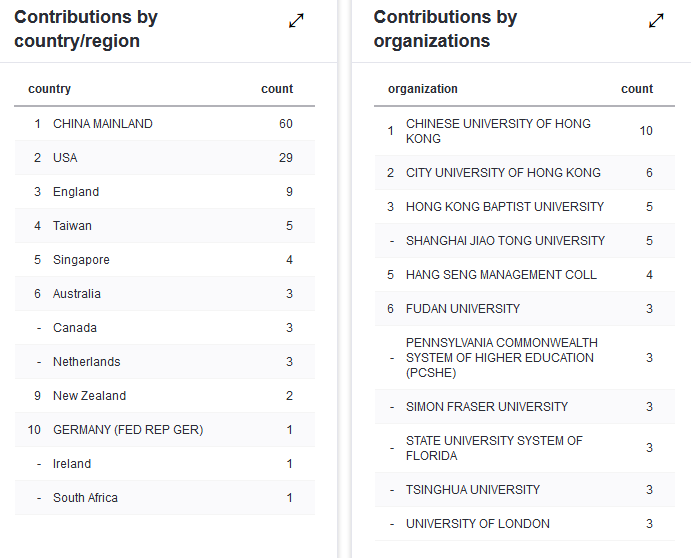Sort country table by count header
This screenshot has width=691, height=558.
(277, 89)
